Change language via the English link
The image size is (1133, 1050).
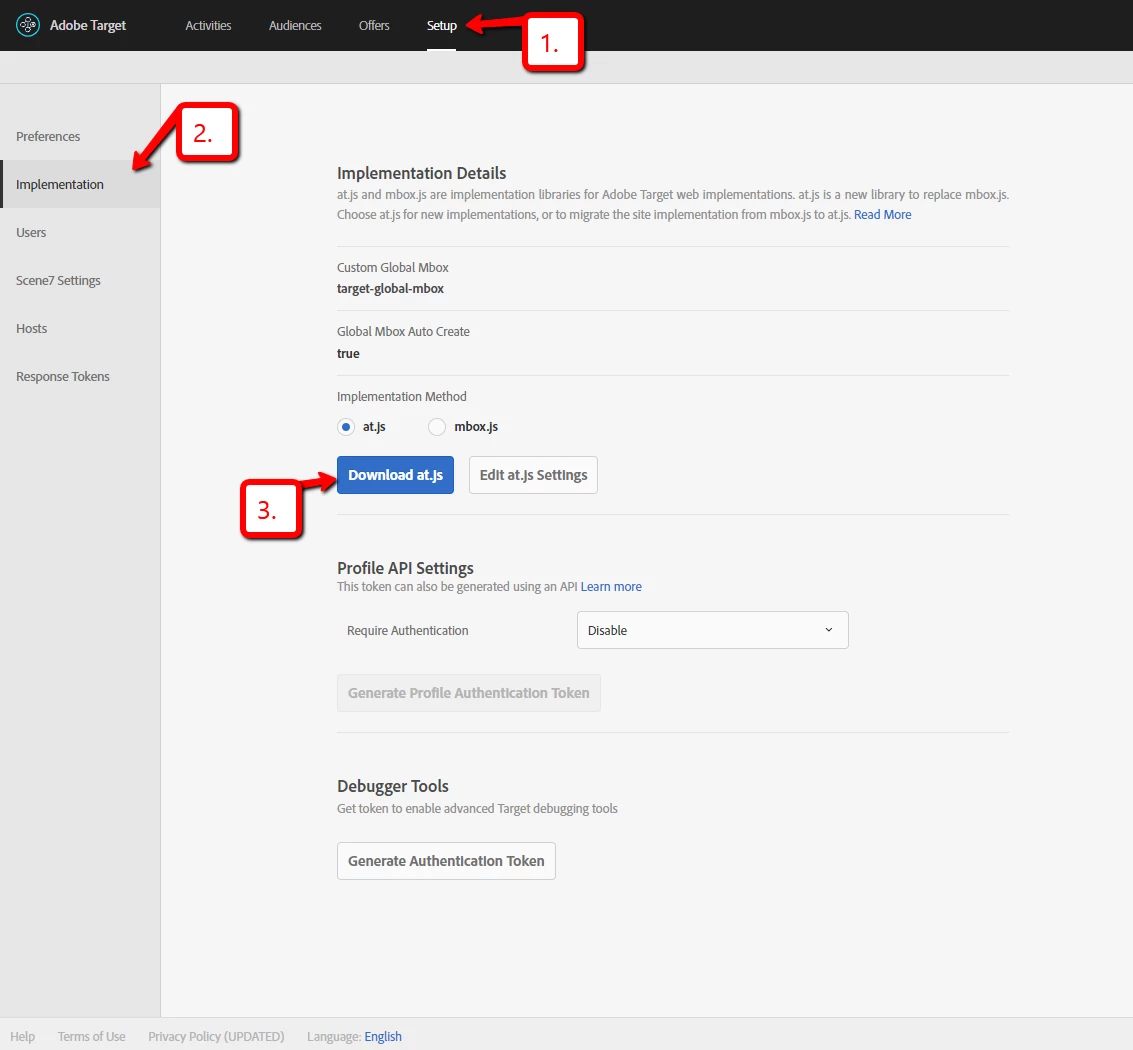383,1036
